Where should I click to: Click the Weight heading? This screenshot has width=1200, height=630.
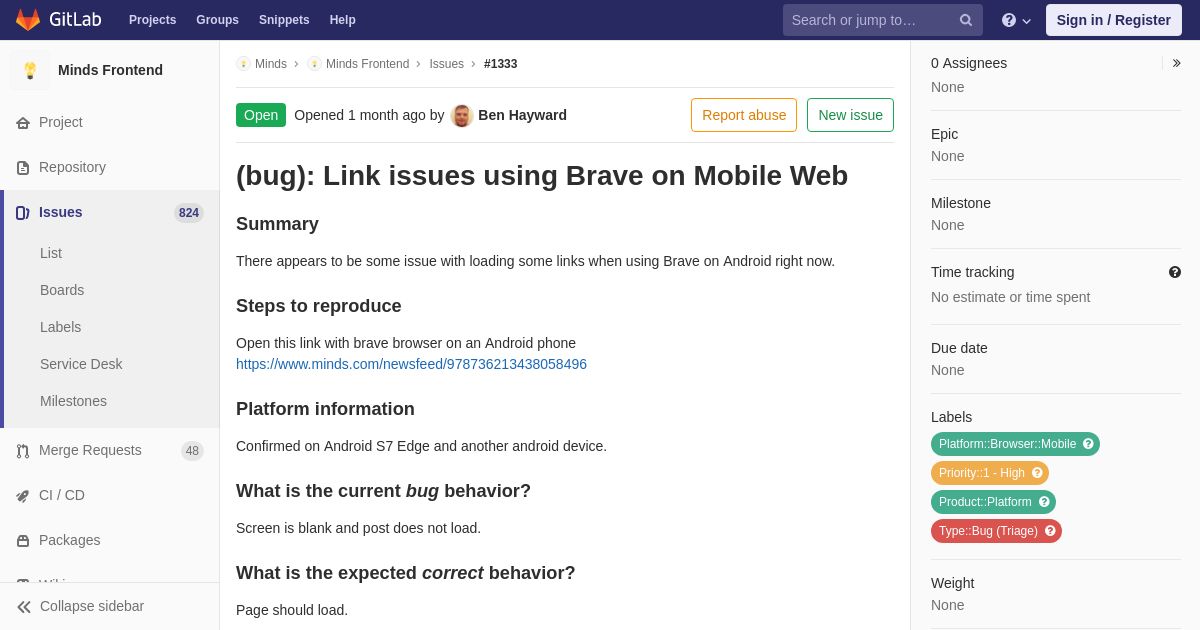[952, 583]
